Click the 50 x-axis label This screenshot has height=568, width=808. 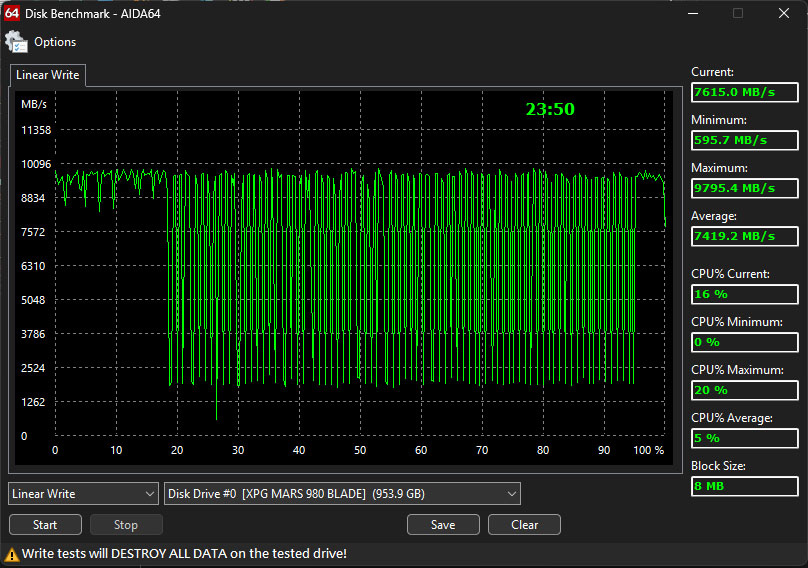point(360,450)
